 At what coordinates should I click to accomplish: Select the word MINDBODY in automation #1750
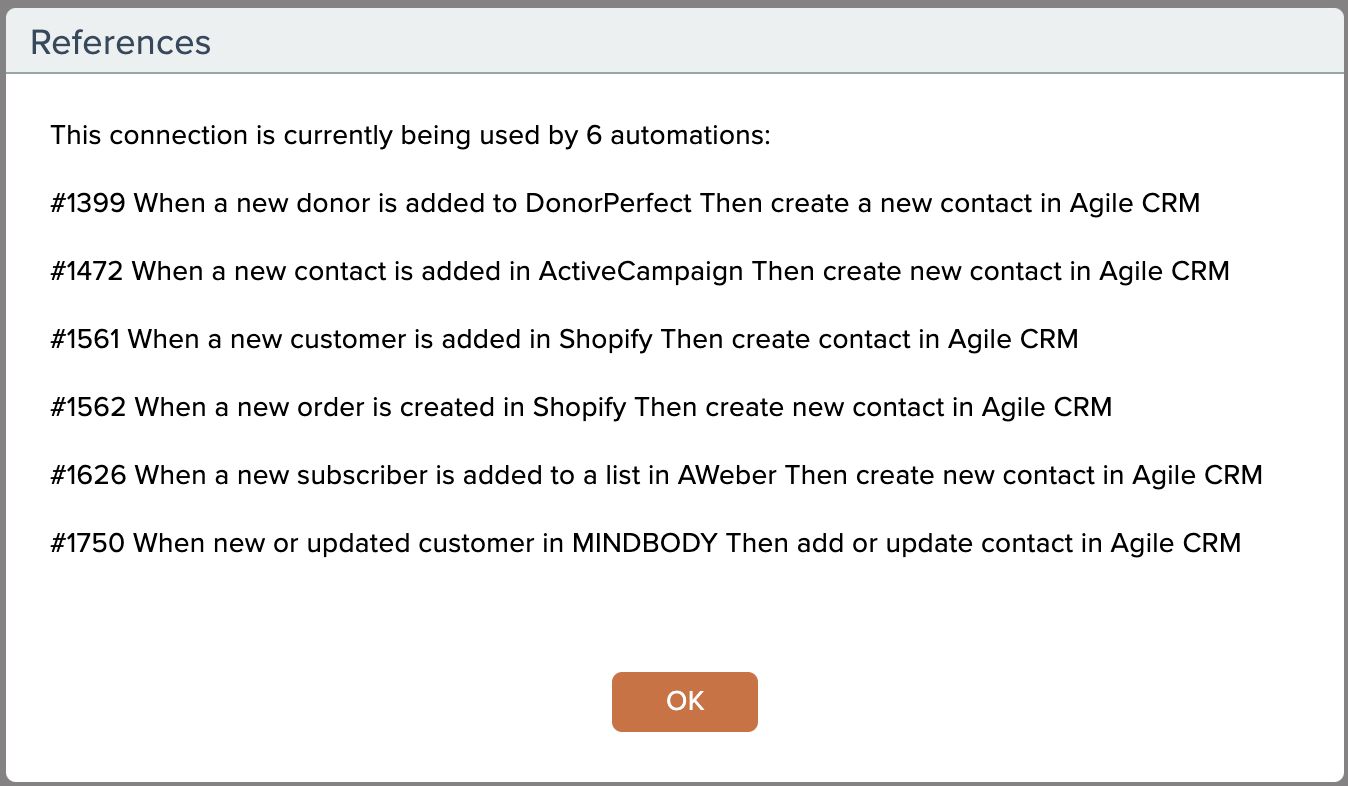tap(645, 543)
